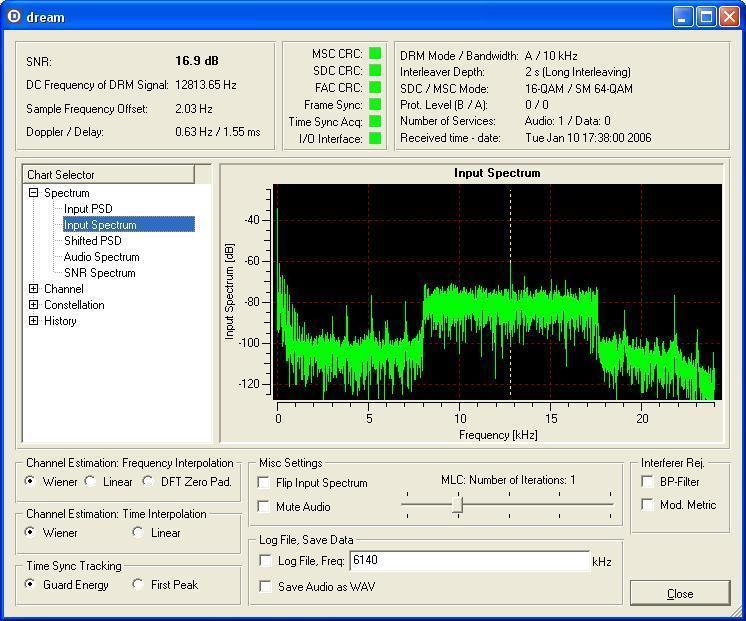Click the Log File frequency input field
Image resolution: width=746 pixels, height=621 pixels.
coord(469,562)
